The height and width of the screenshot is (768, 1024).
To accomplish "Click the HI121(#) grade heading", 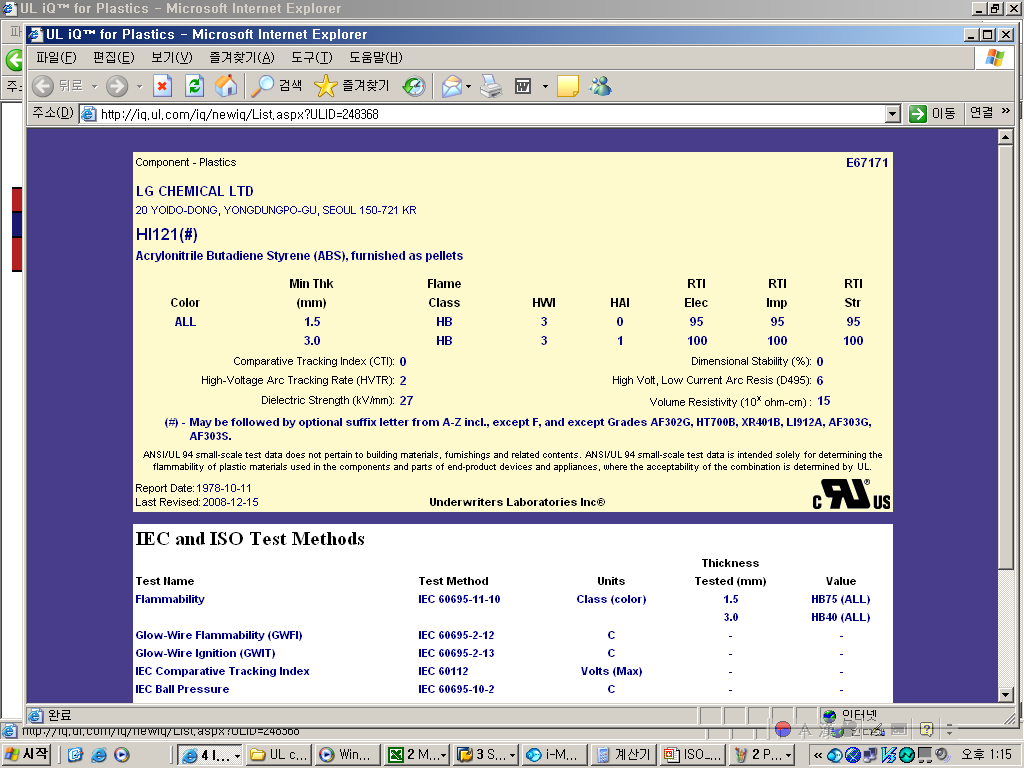I will click(167, 234).
